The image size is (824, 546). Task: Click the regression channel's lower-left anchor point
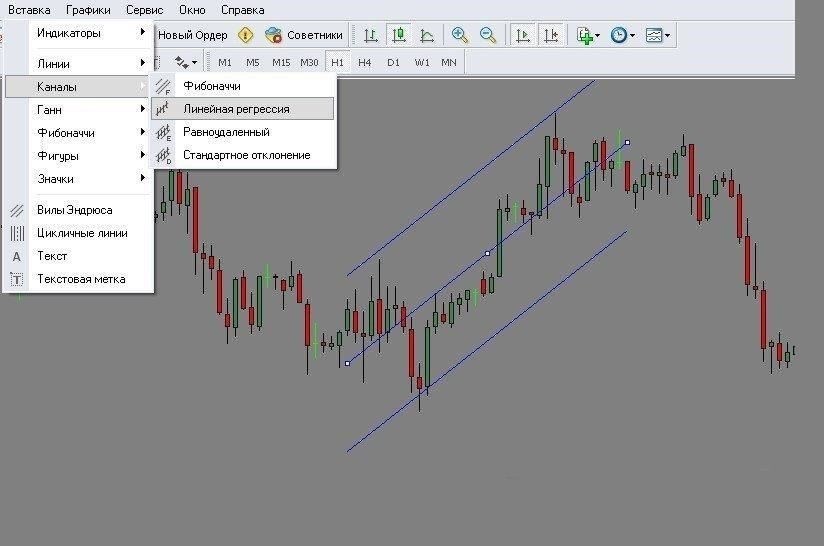[347, 363]
